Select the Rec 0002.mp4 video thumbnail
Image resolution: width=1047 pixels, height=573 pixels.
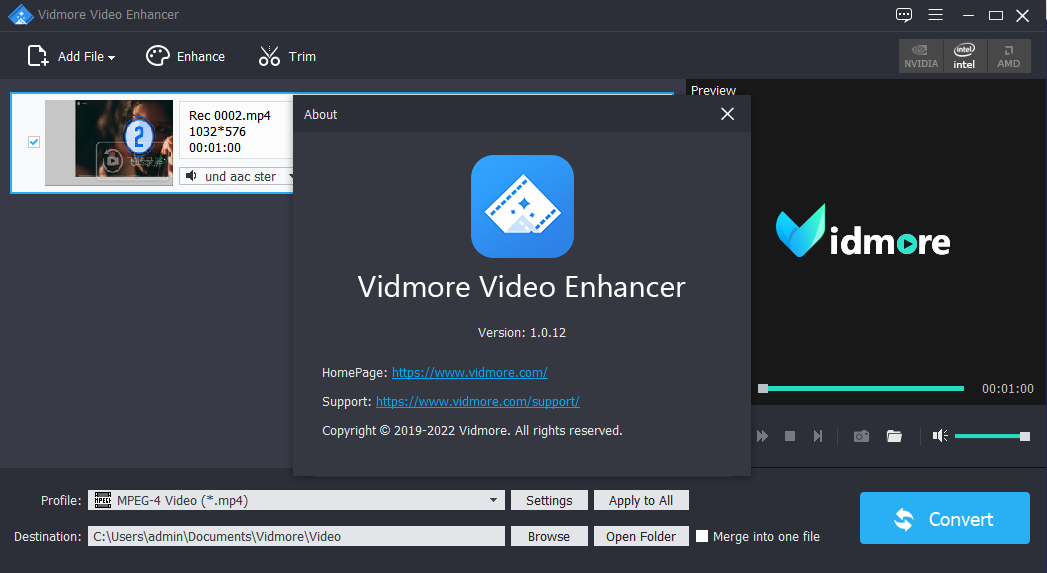[109, 142]
